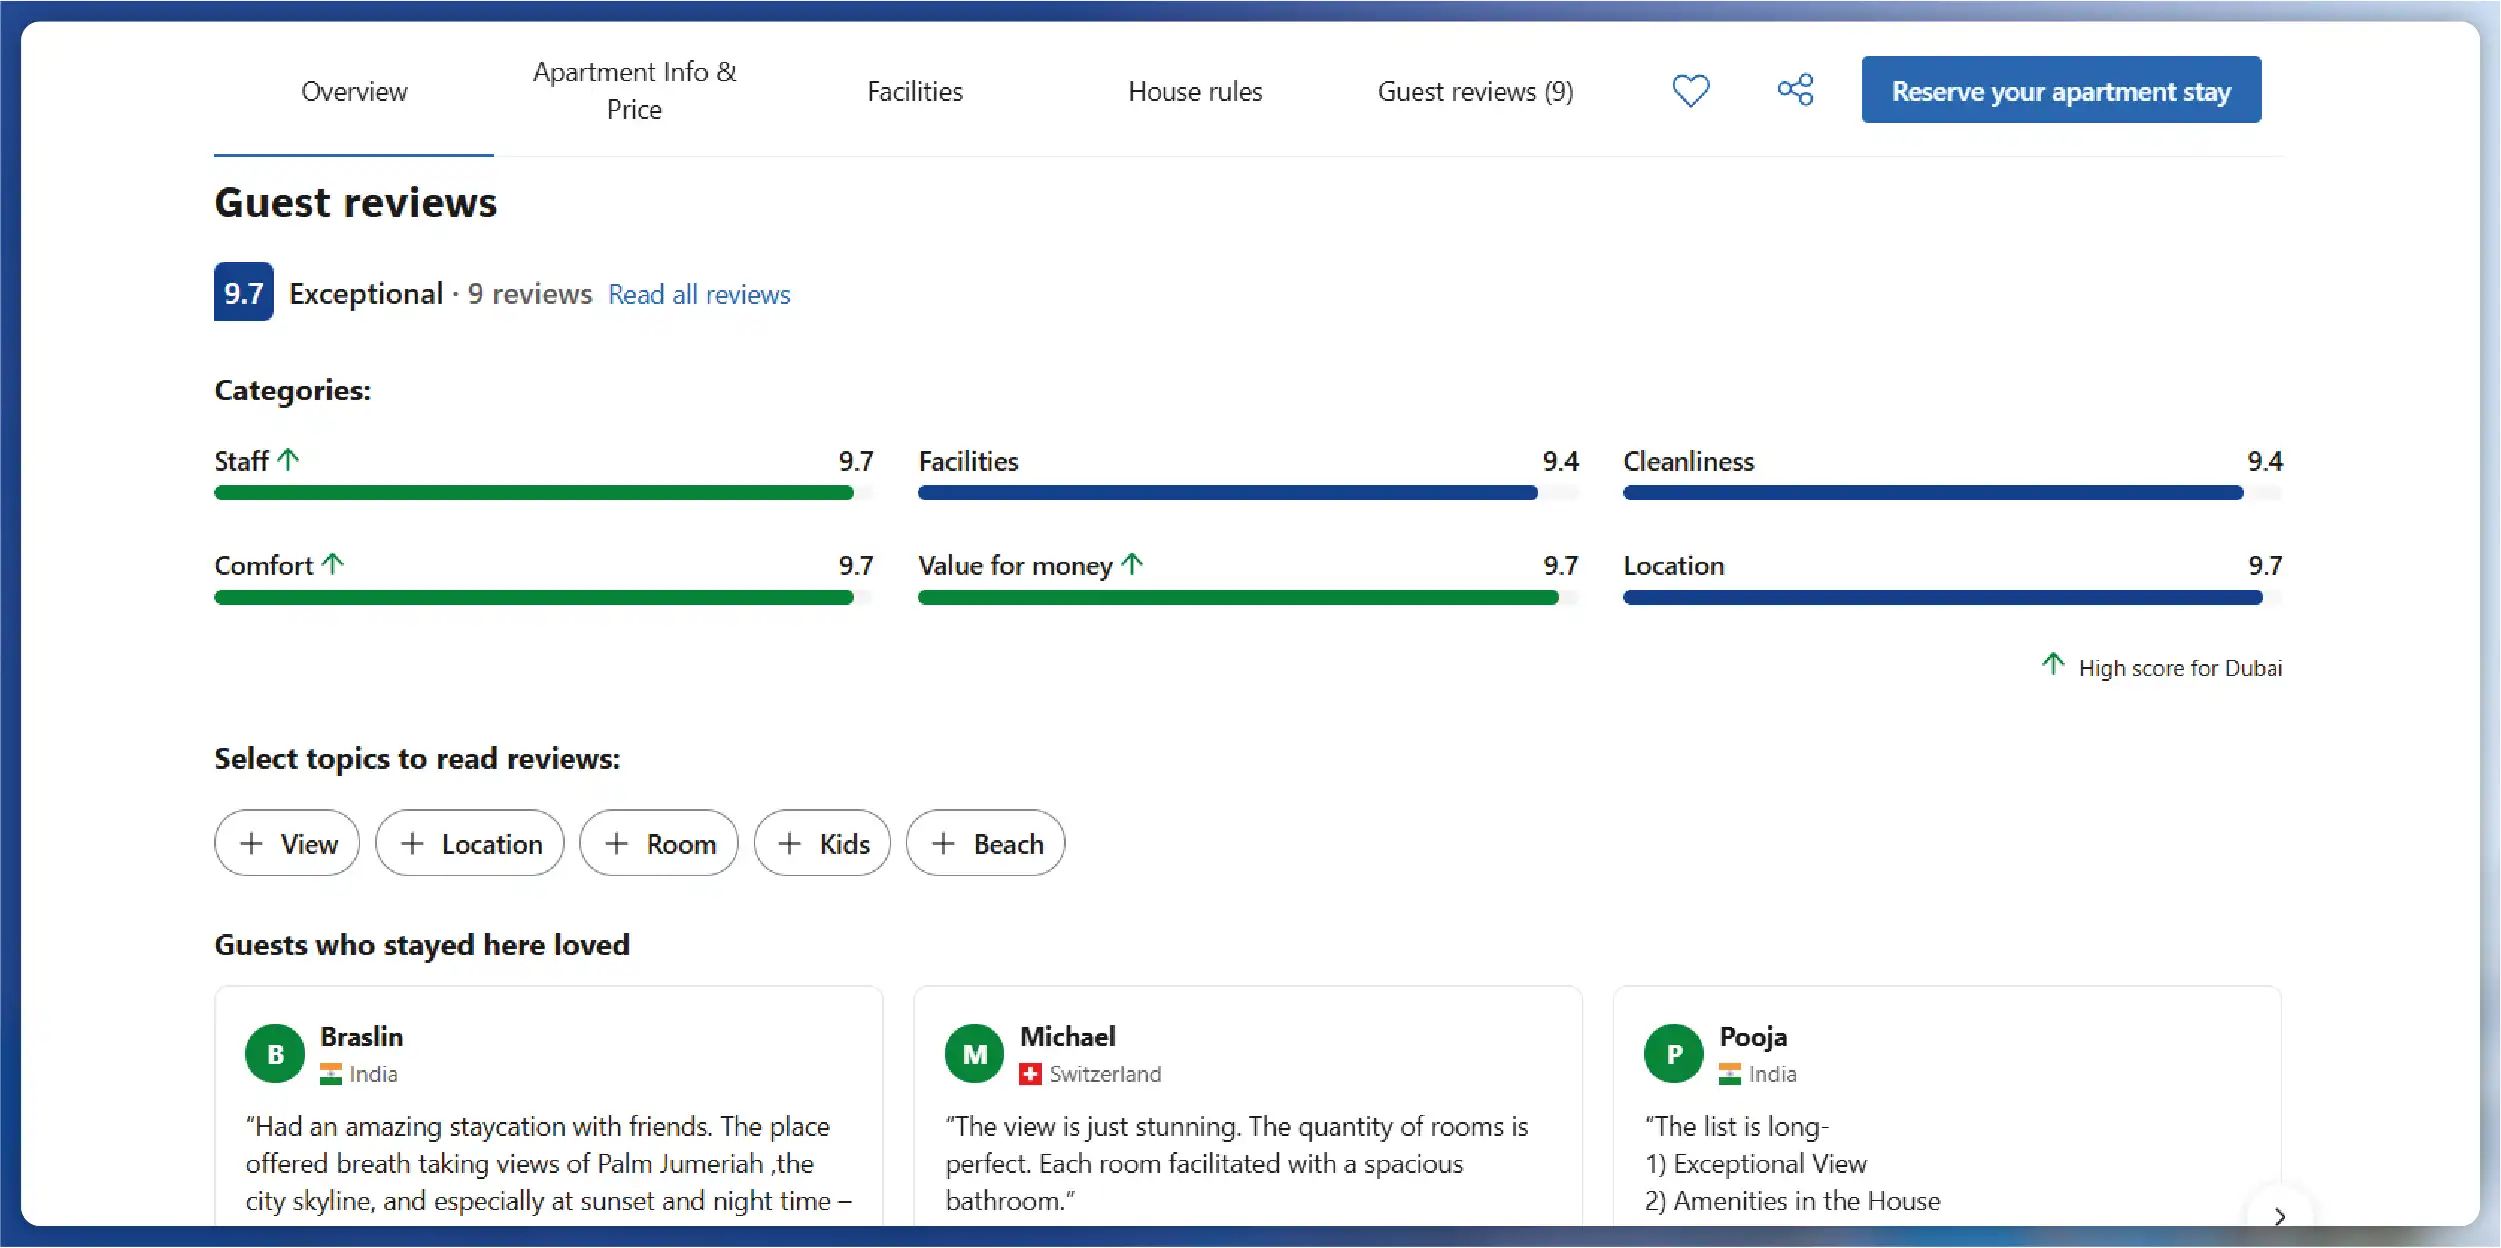Image resolution: width=2501 pixels, height=1248 pixels.
Task: Click the High score for Dubai arrow icon
Action: click(2053, 664)
